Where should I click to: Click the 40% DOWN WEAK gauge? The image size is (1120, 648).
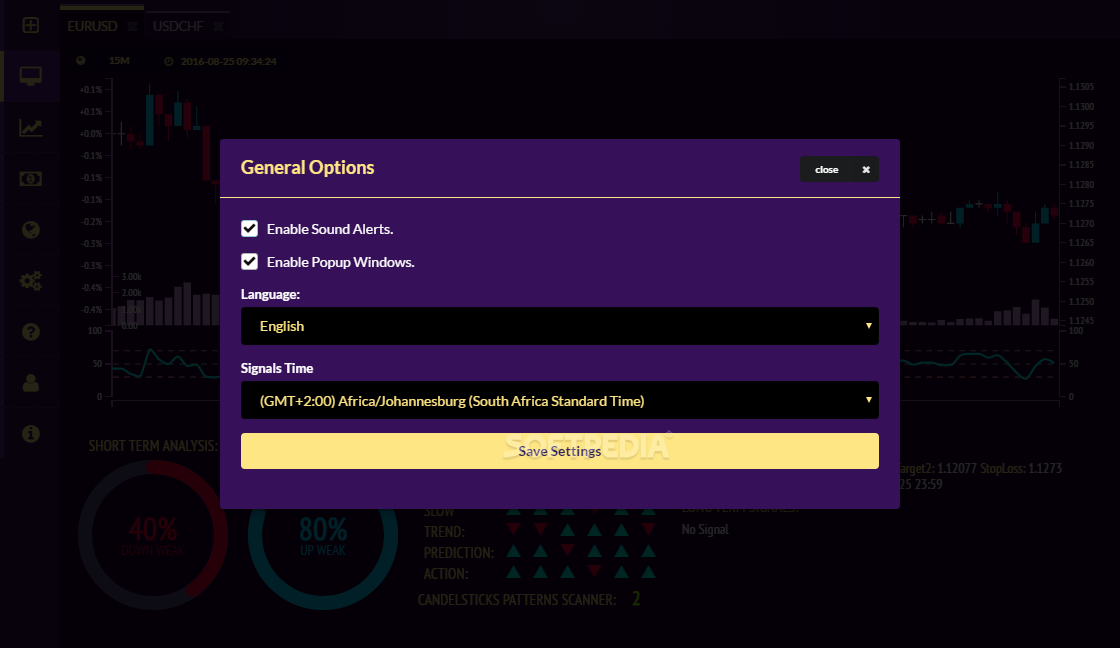(x=153, y=535)
